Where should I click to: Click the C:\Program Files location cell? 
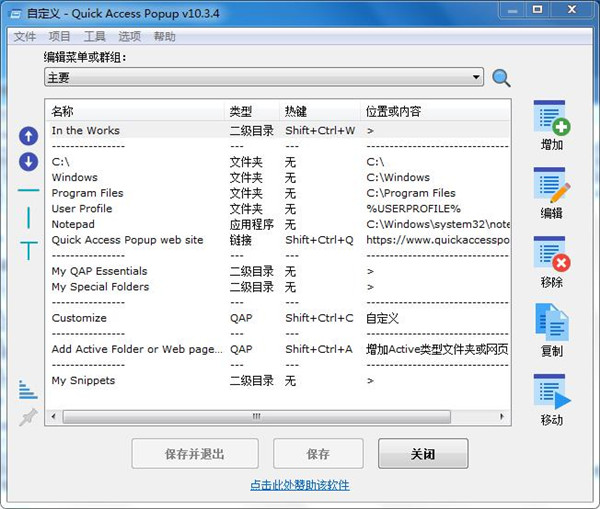pos(411,193)
